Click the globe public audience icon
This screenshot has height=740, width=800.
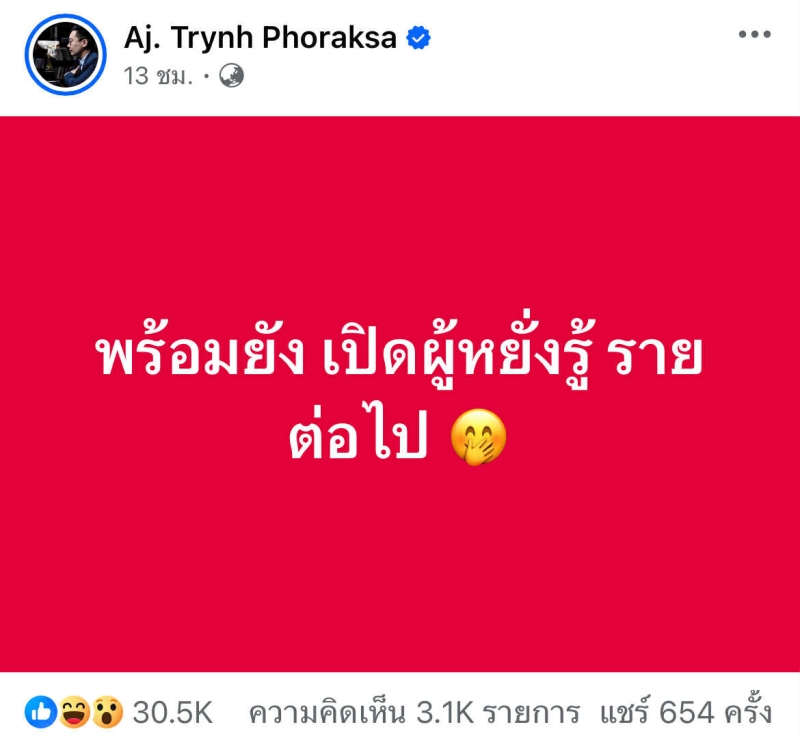(x=231, y=76)
